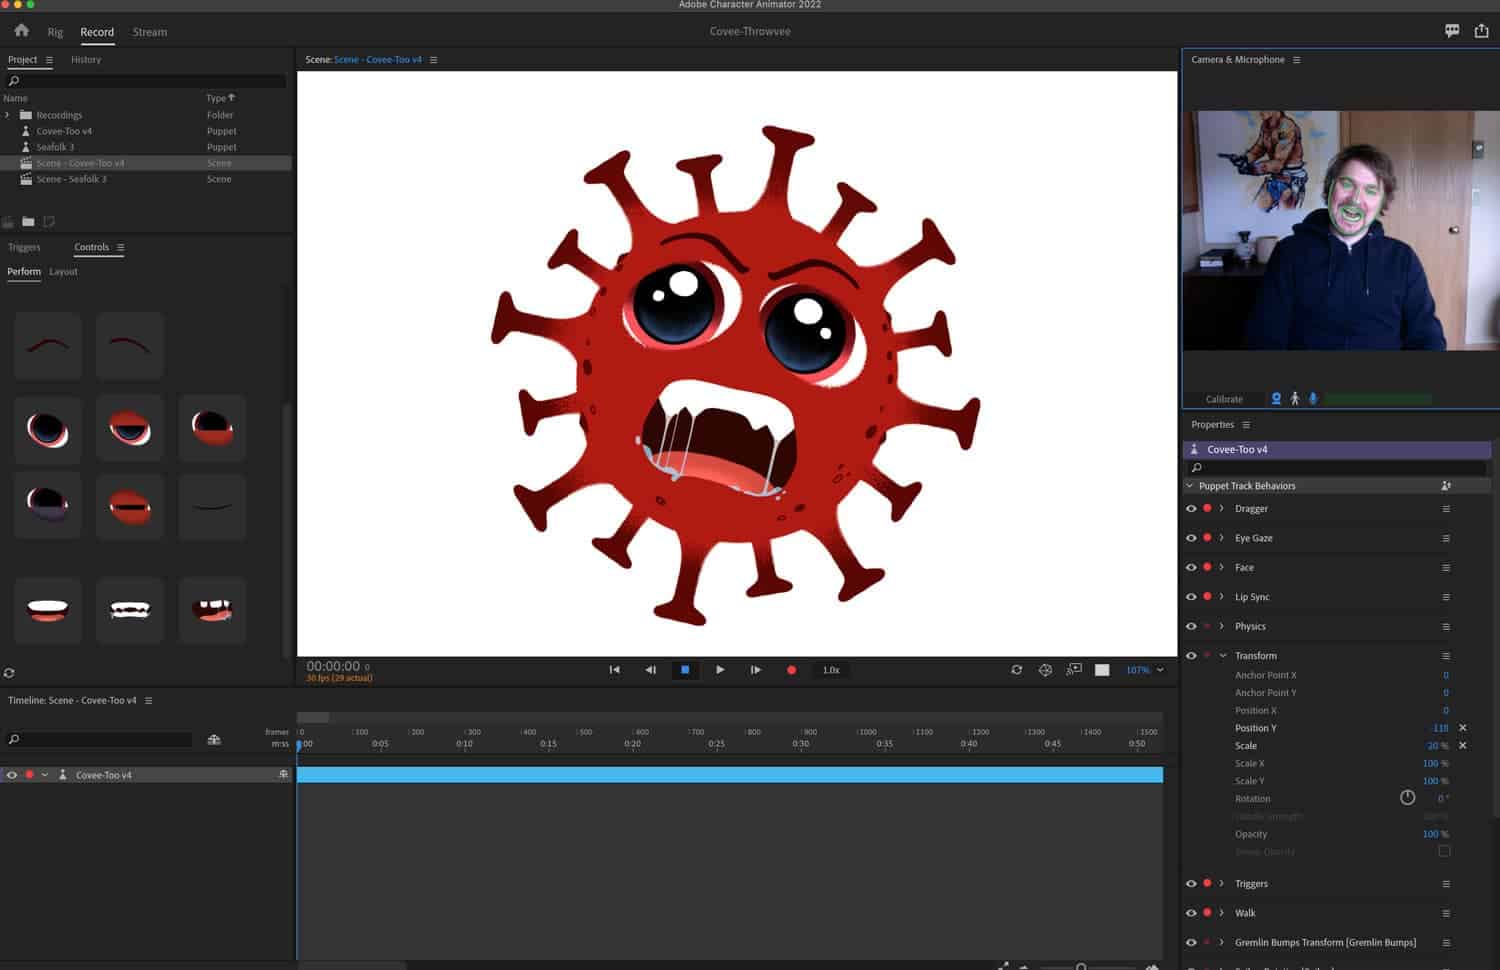The image size is (1500, 970).
Task: Hide the Covee-Too v4 timeline track
Action: pyautogui.click(x=11, y=774)
